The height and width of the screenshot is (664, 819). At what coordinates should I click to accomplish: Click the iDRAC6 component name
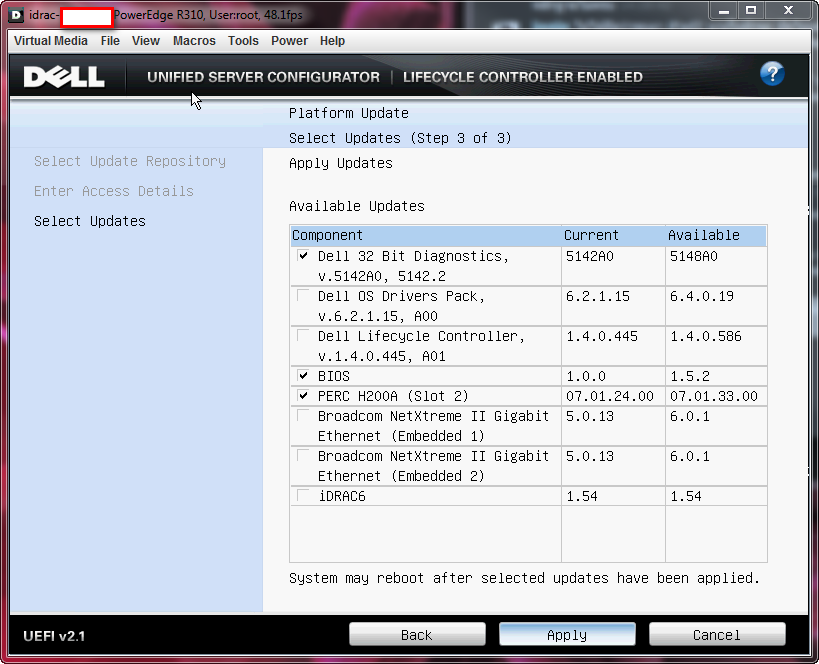click(342, 496)
